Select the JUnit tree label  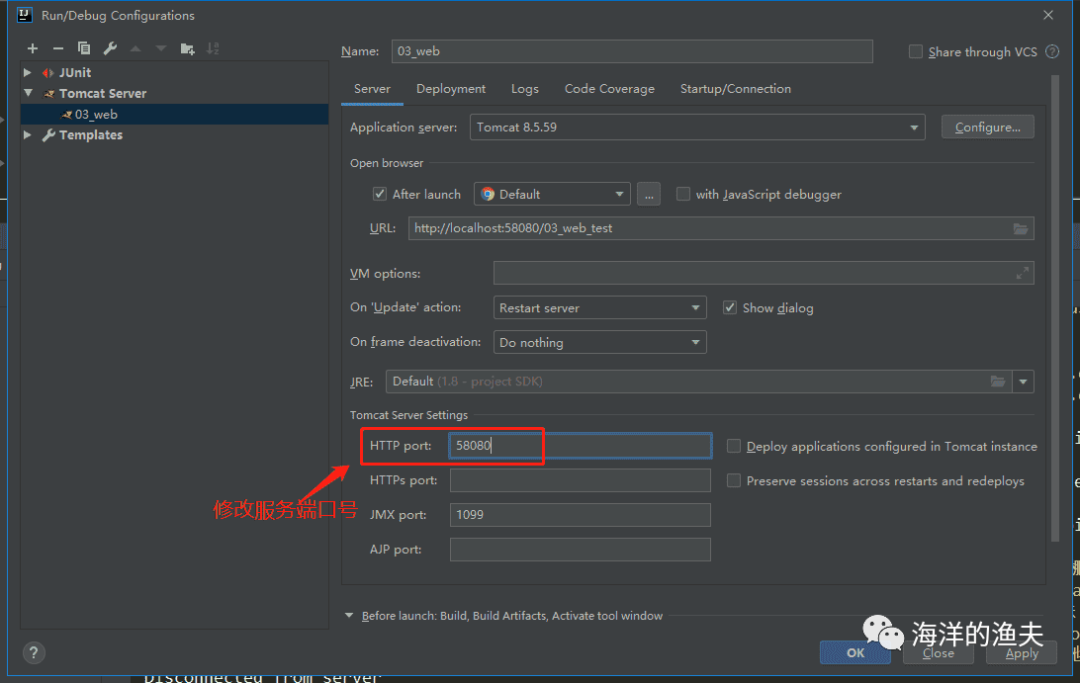tap(74, 72)
